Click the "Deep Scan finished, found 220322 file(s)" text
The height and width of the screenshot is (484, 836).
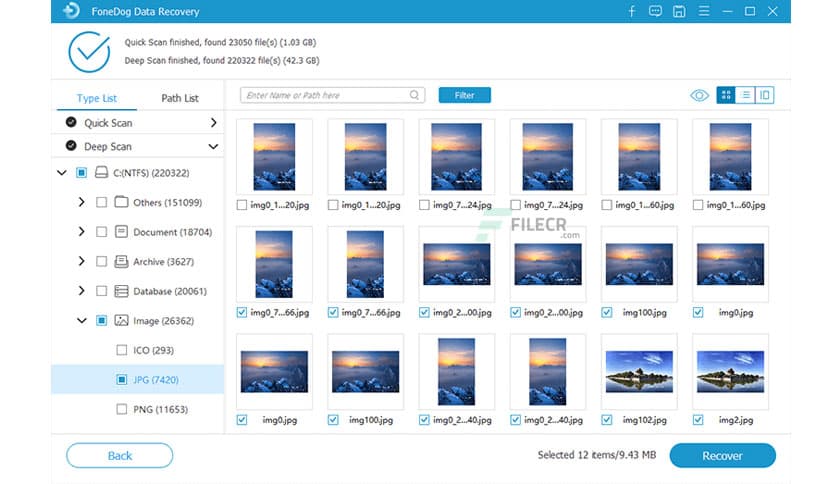222,61
